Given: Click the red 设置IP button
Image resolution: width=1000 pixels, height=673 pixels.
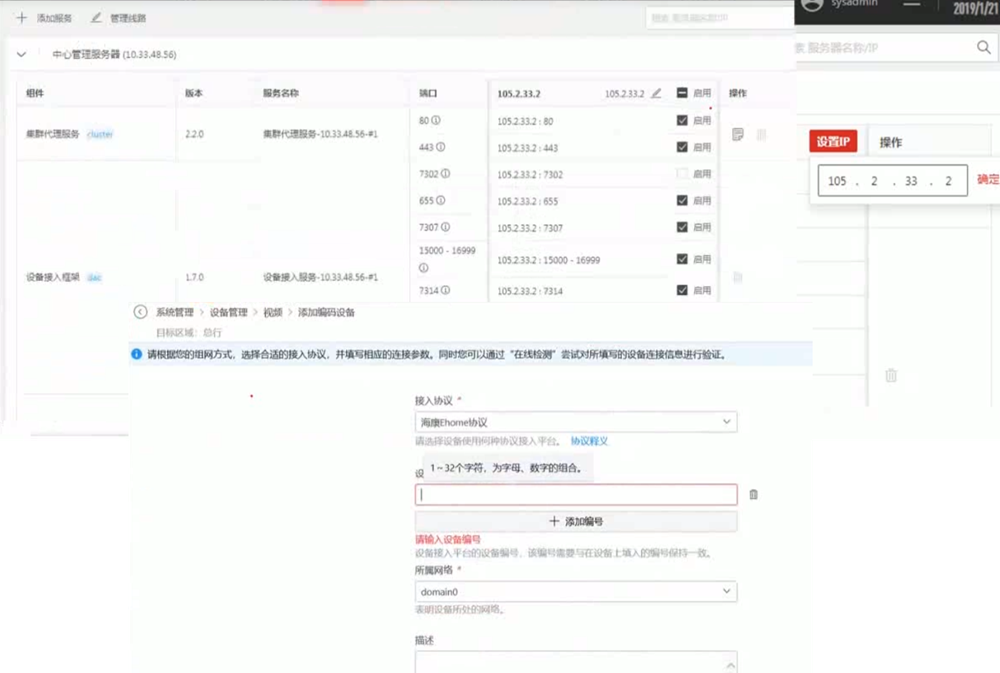Looking at the screenshot, I should pyautogui.click(x=833, y=142).
